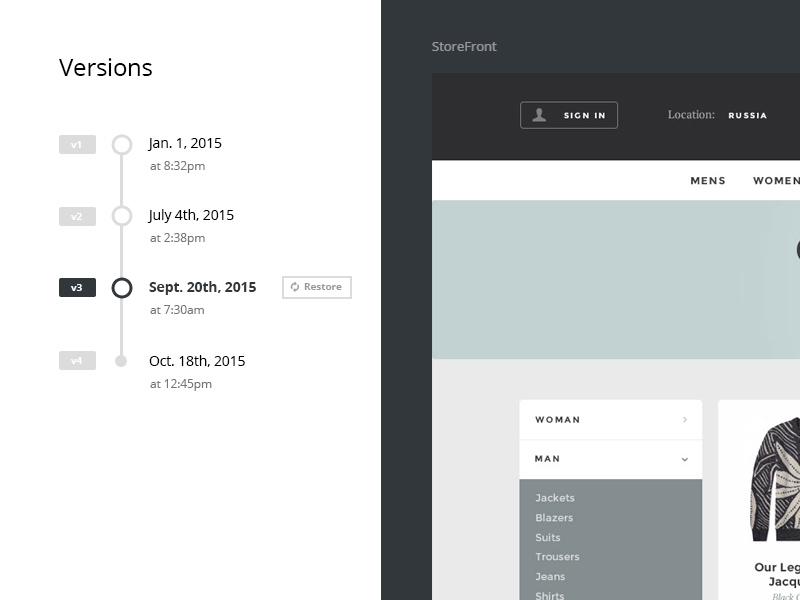Select the Sept. 20th, 2015 timeline circle
Viewport: 800px width, 600px height.
(x=122, y=288)
